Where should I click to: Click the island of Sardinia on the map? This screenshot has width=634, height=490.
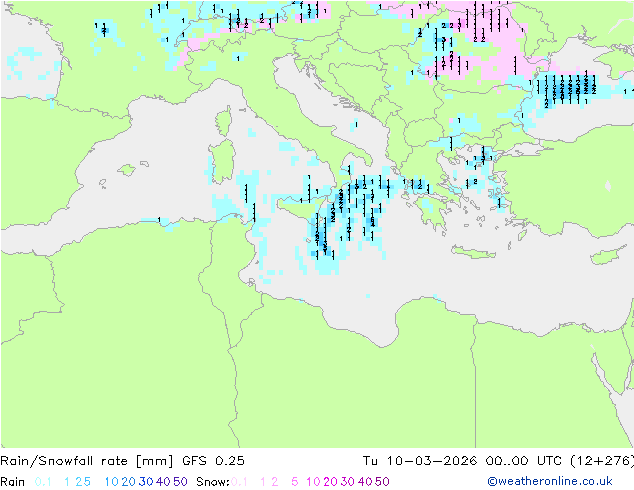click(222, 161)
